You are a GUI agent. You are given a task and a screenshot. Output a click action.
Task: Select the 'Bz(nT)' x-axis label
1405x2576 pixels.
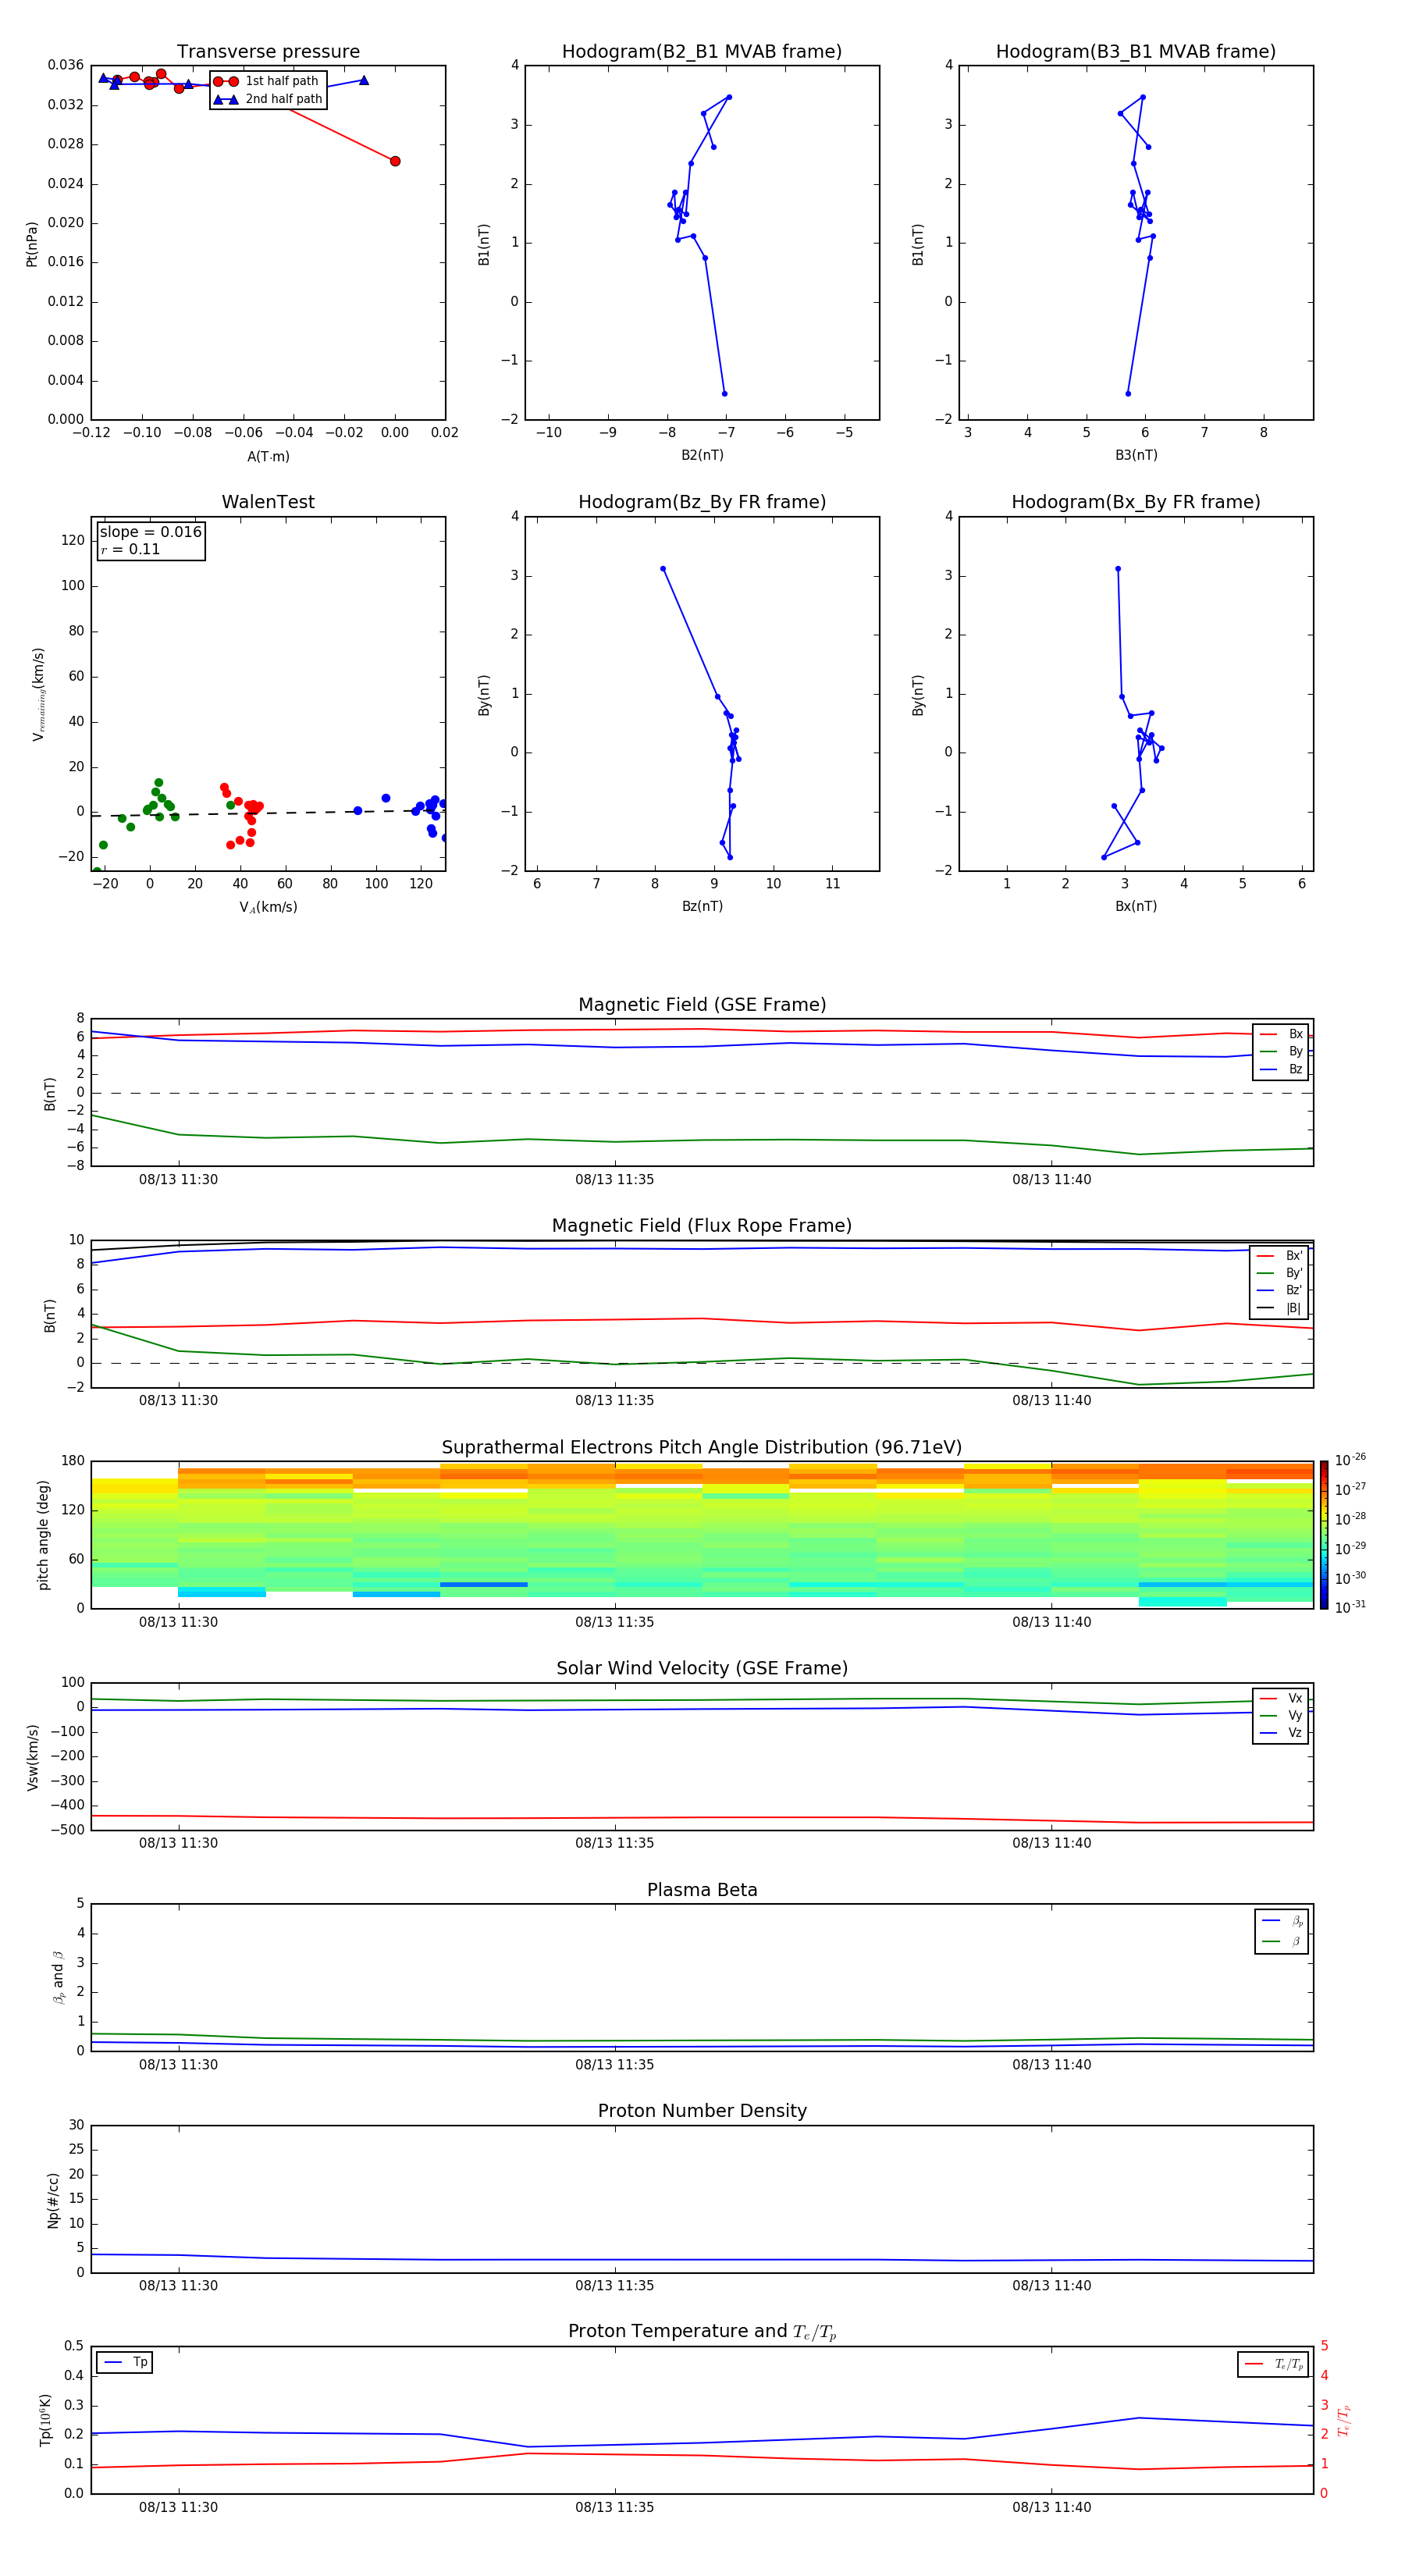tap(702, 906)
